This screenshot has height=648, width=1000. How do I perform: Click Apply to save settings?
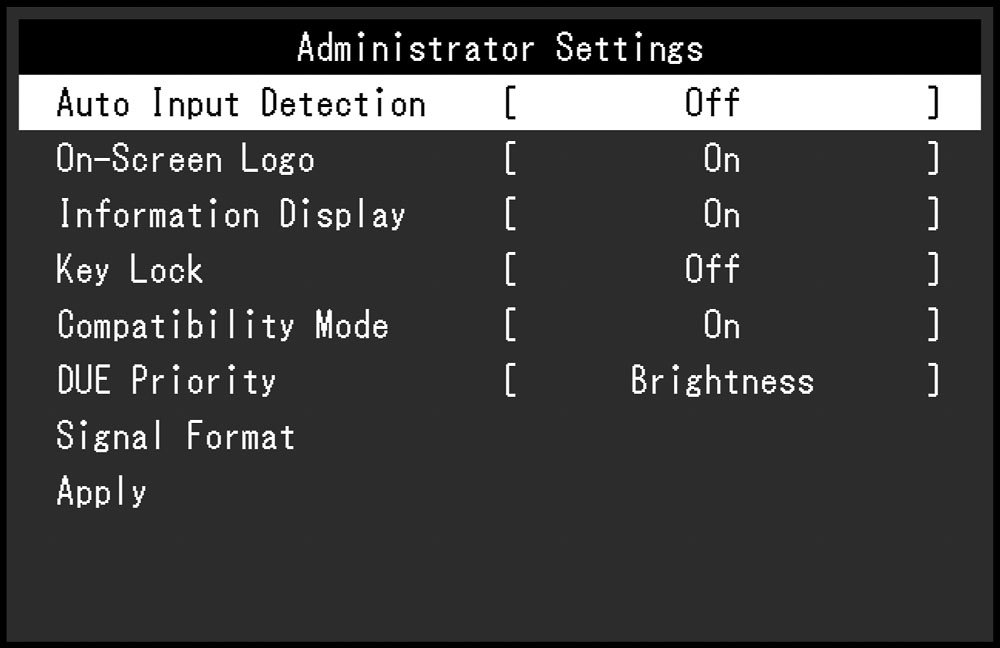click(x=101, y=491)
